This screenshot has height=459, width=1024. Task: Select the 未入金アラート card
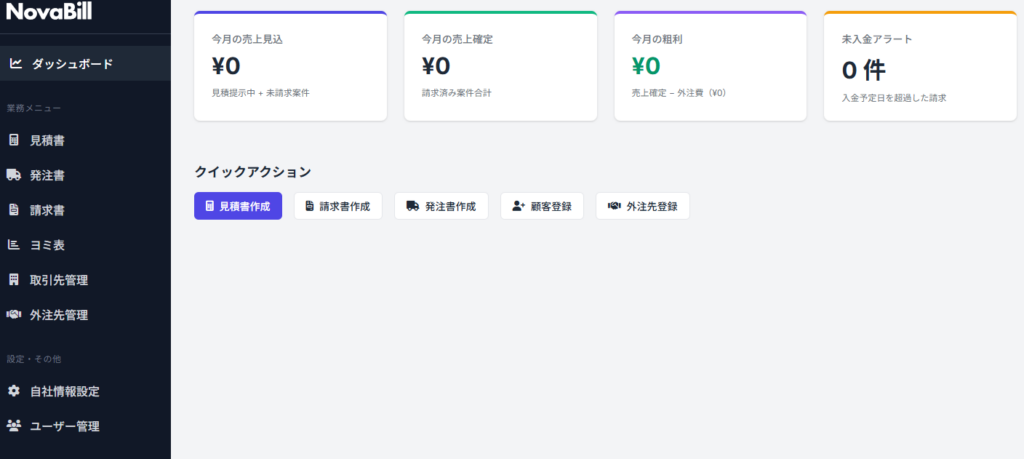tap(919, 67)
